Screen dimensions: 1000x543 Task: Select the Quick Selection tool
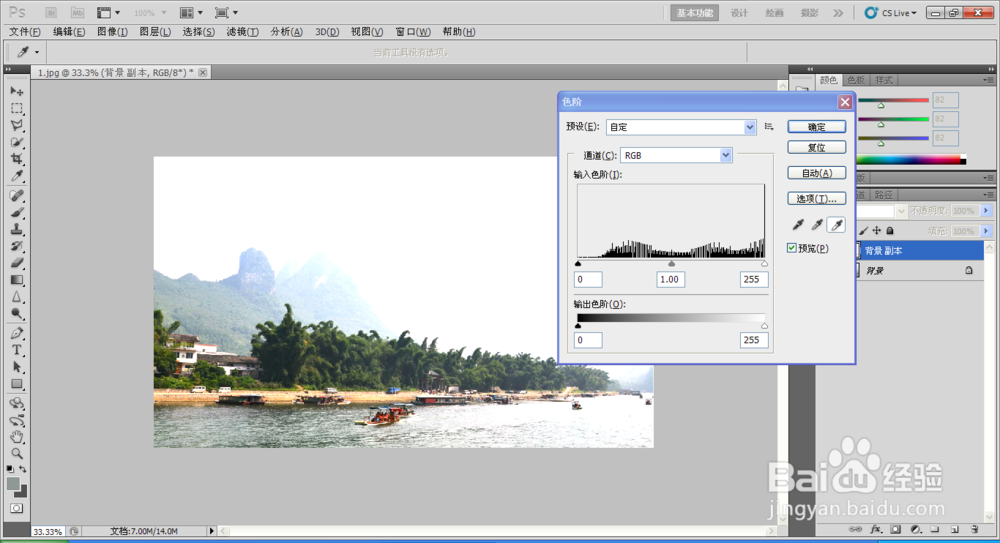(17, 142)
